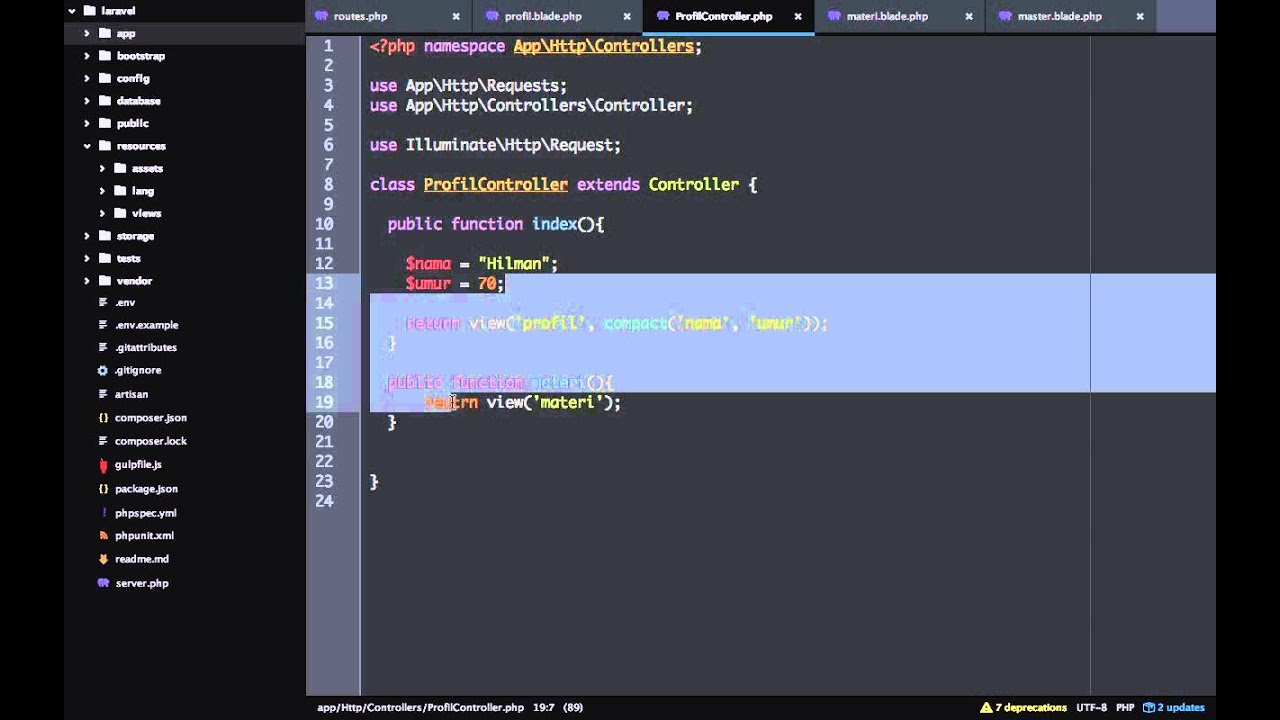Click the readme.md book icon
The height and width of the screenshot is (720, 1280).
103,559
